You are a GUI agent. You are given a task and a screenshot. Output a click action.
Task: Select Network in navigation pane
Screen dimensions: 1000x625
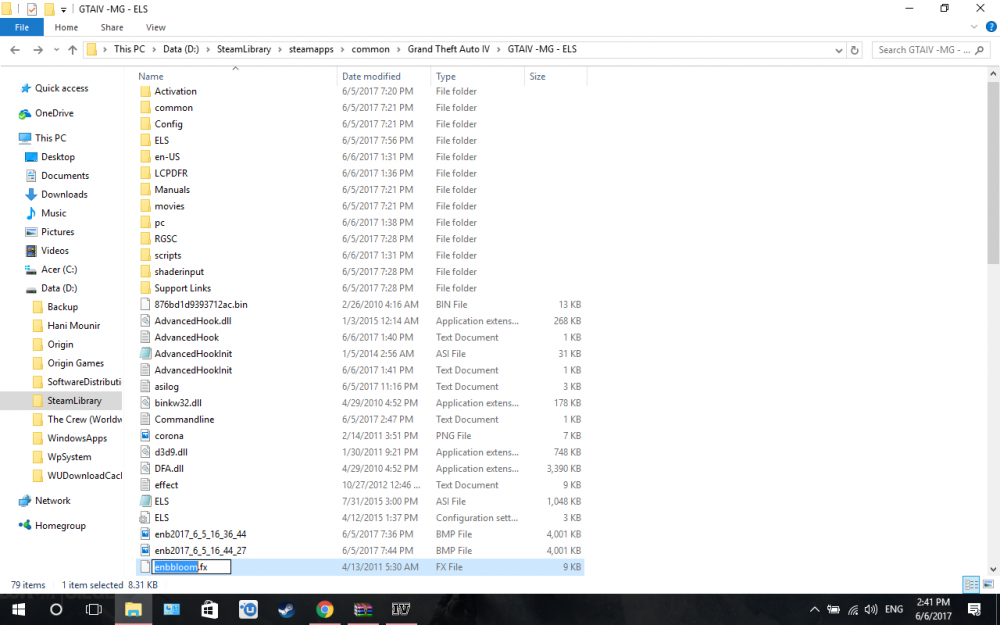[x=52, y=501]
